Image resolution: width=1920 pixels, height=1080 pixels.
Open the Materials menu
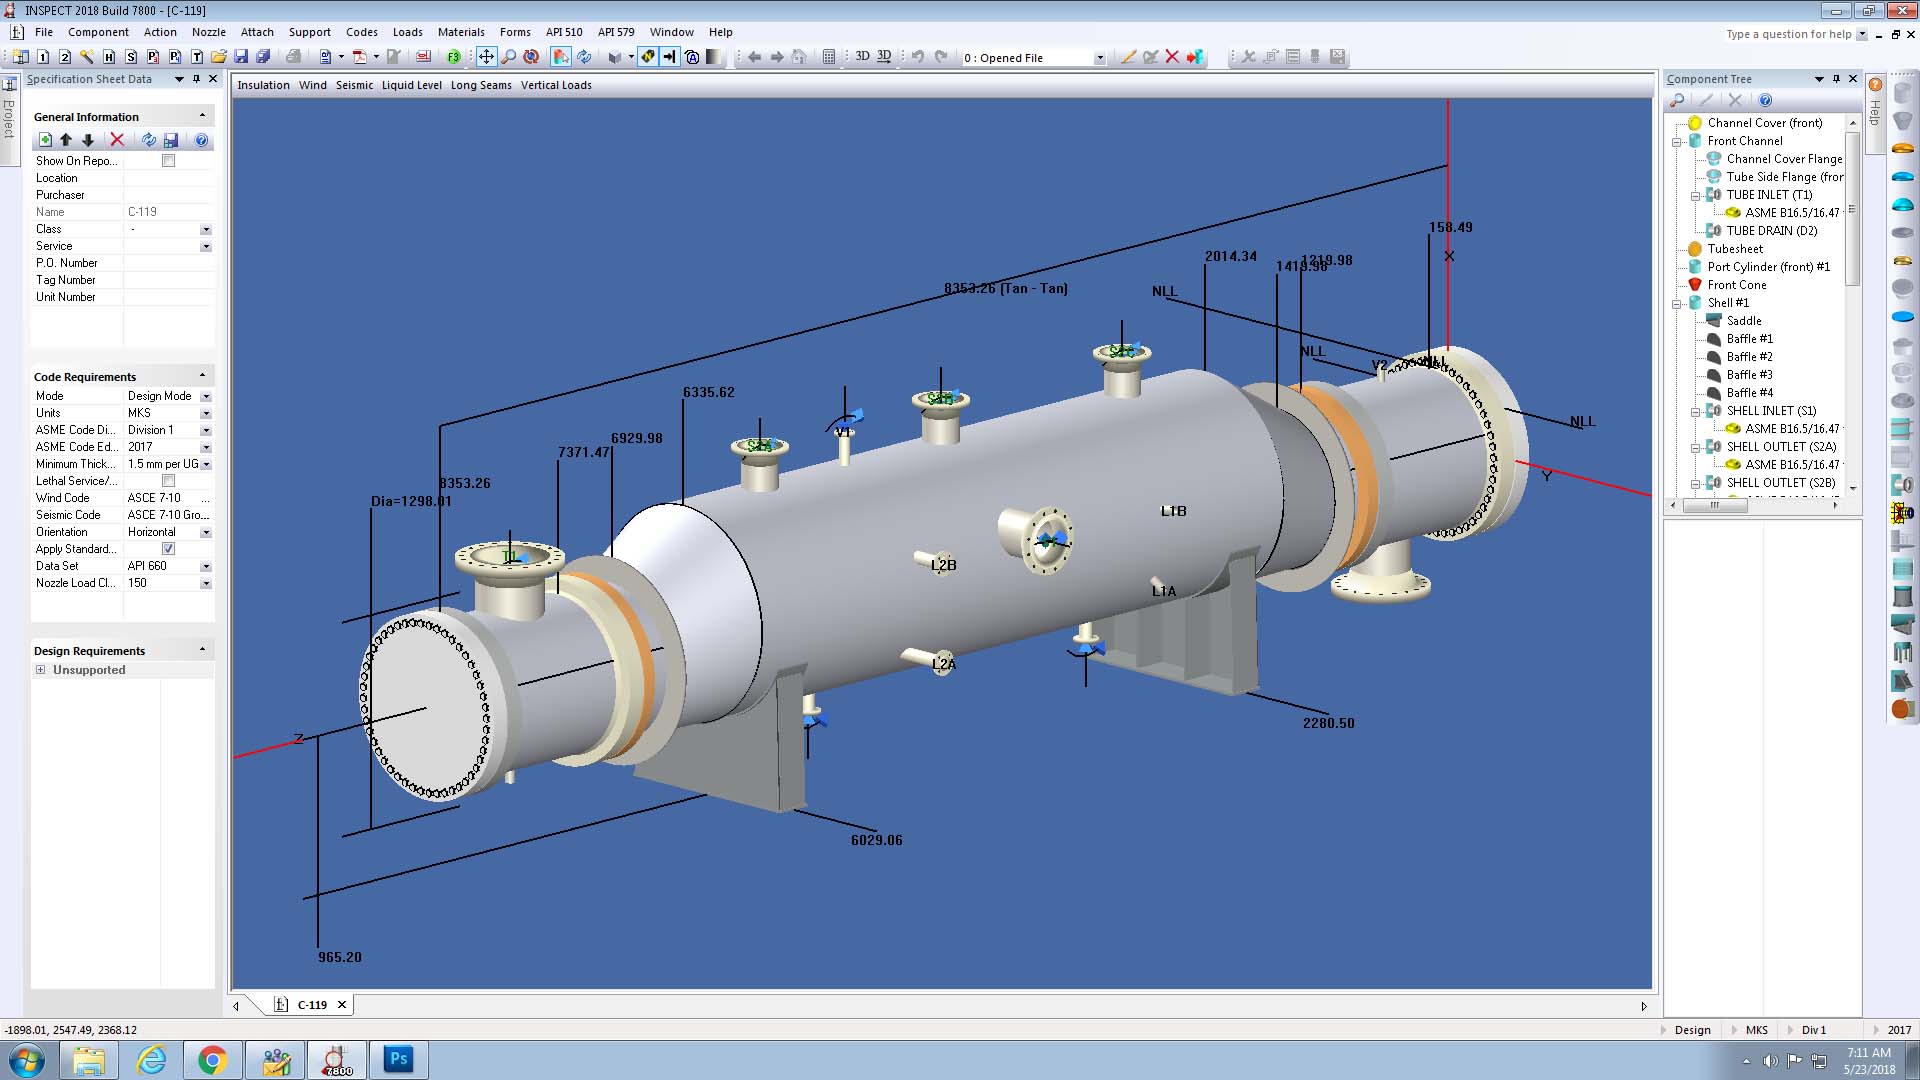pos(462,32)
